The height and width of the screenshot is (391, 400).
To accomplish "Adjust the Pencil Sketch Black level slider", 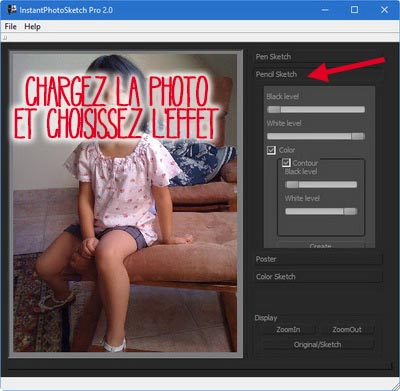I will point(316,110).
